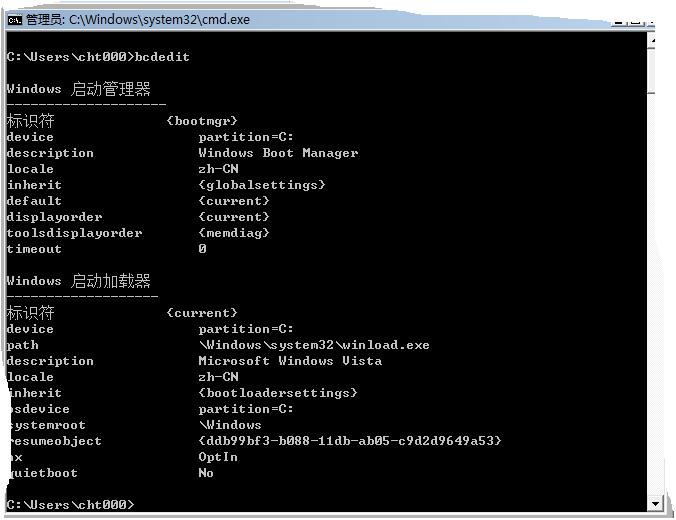The width and height of the screenshot is (676, 520).
Task: Click the typed bcdedit command
Action: 161,57
